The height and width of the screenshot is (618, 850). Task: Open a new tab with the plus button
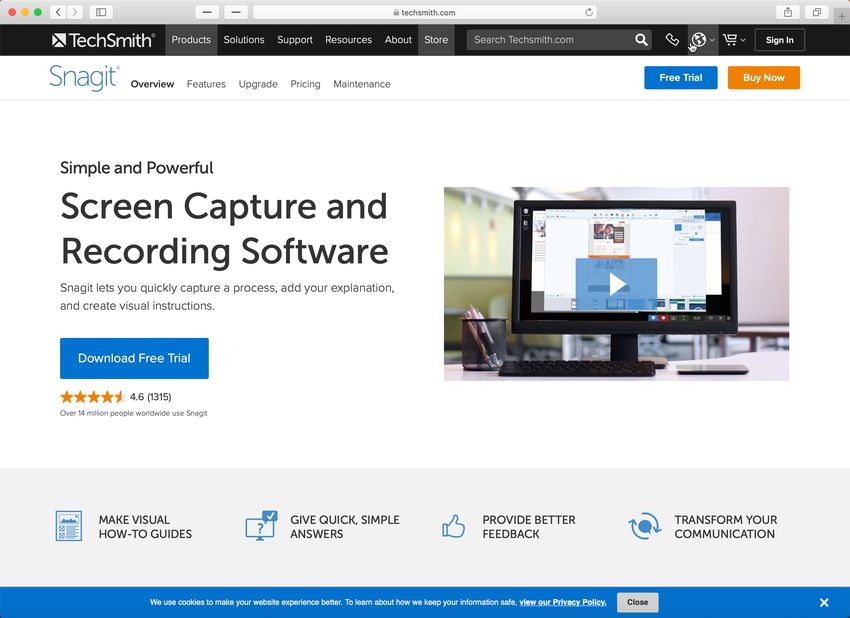[x=841, y=16]
